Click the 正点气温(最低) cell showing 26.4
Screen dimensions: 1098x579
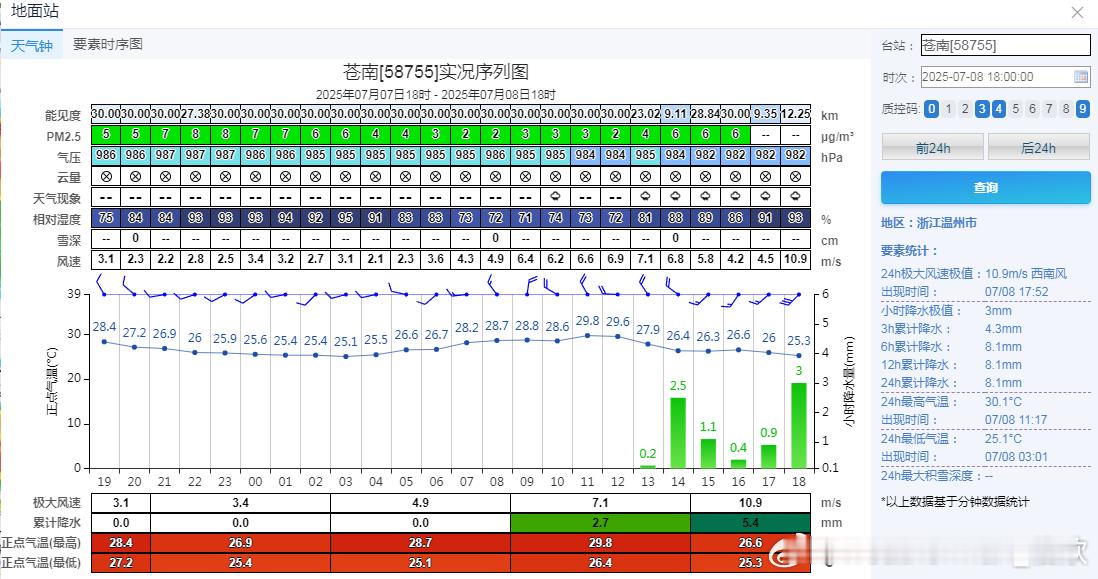[x=600, y=563]
